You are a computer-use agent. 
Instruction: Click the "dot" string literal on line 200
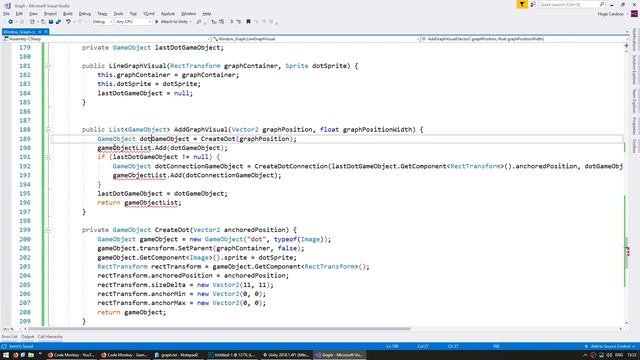click(x=257, y=239)
